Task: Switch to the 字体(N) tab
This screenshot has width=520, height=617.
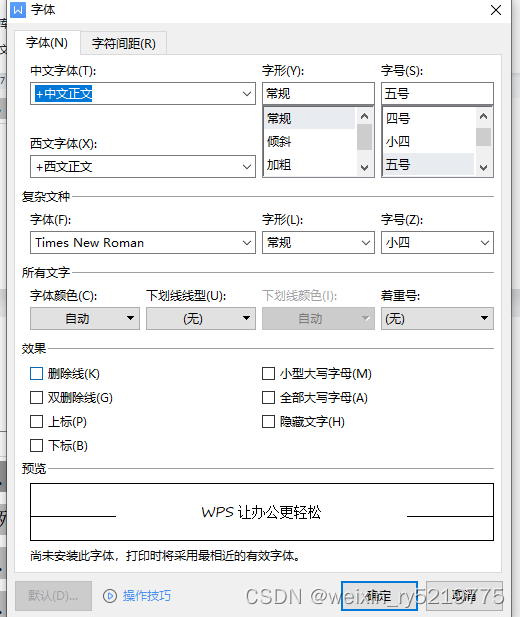Action: coord(47,42)
